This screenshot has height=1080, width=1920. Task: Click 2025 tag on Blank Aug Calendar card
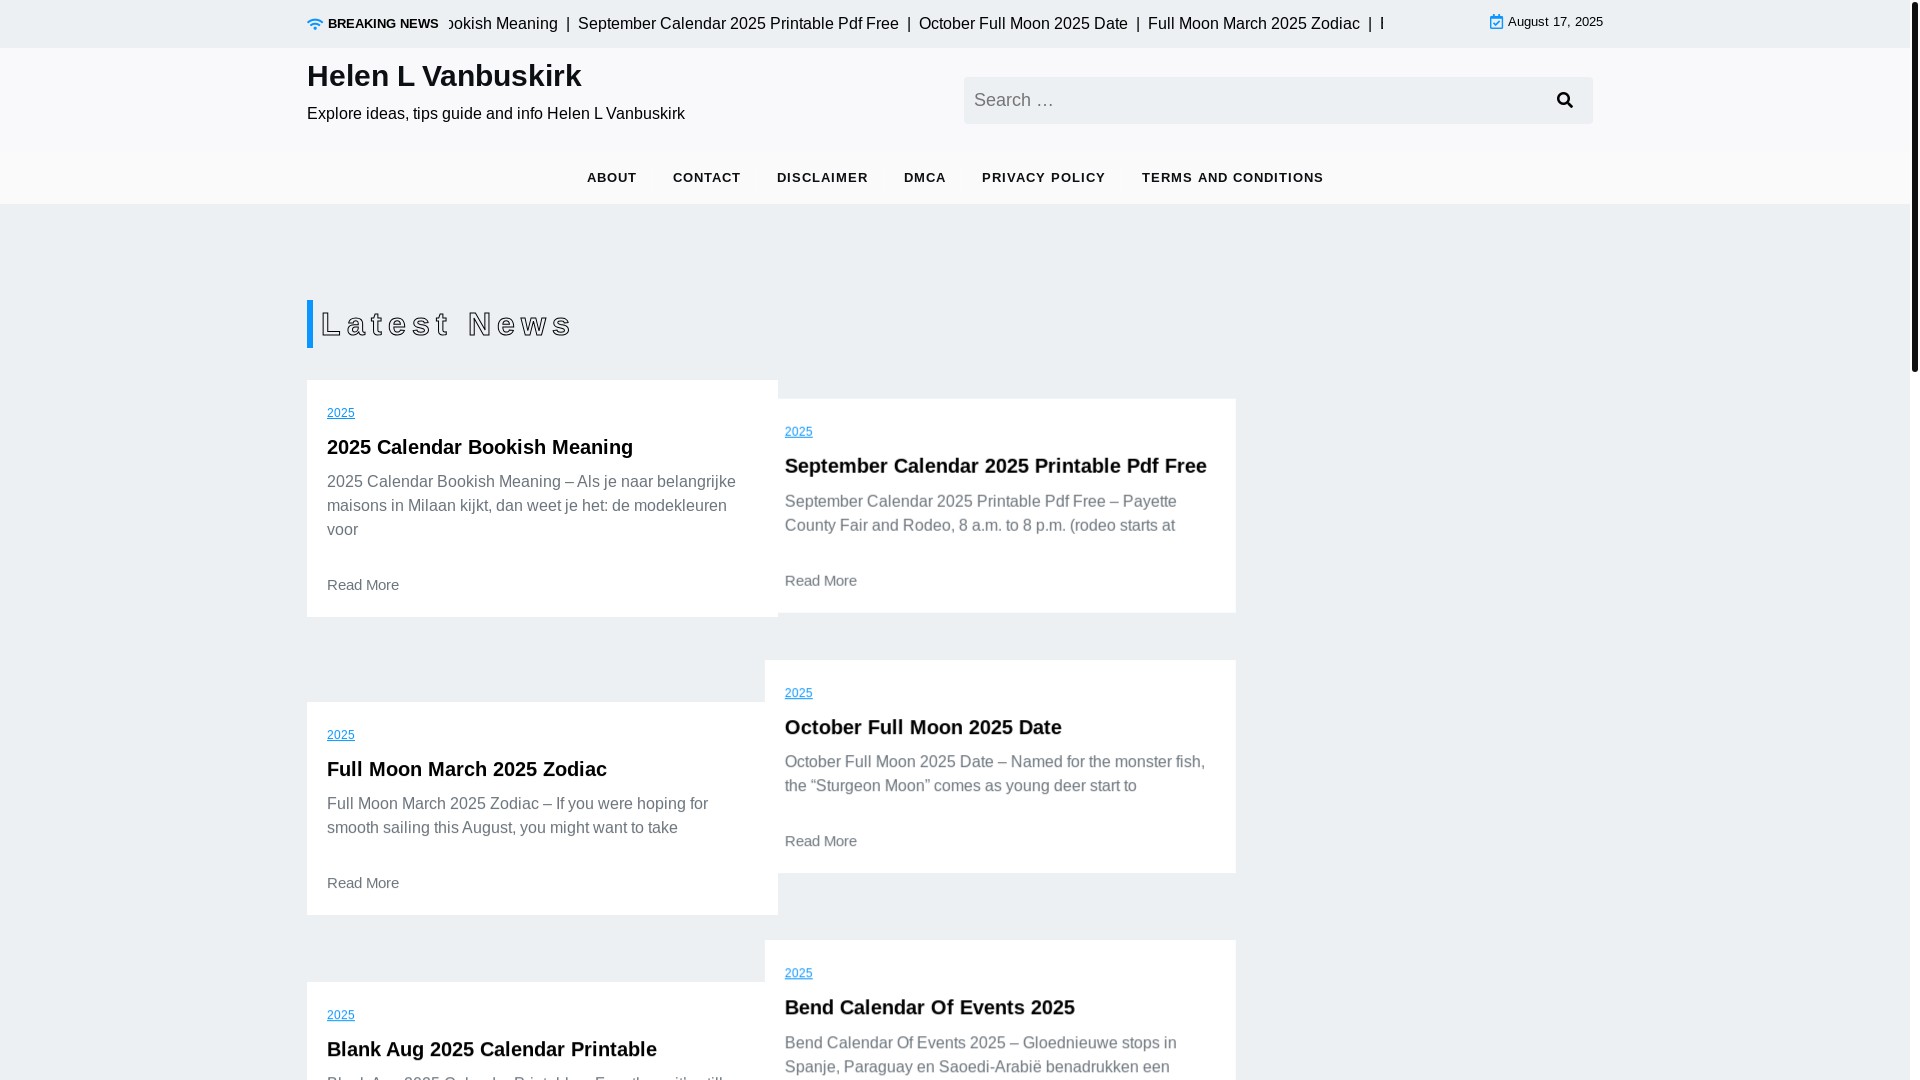[341, 1015]
